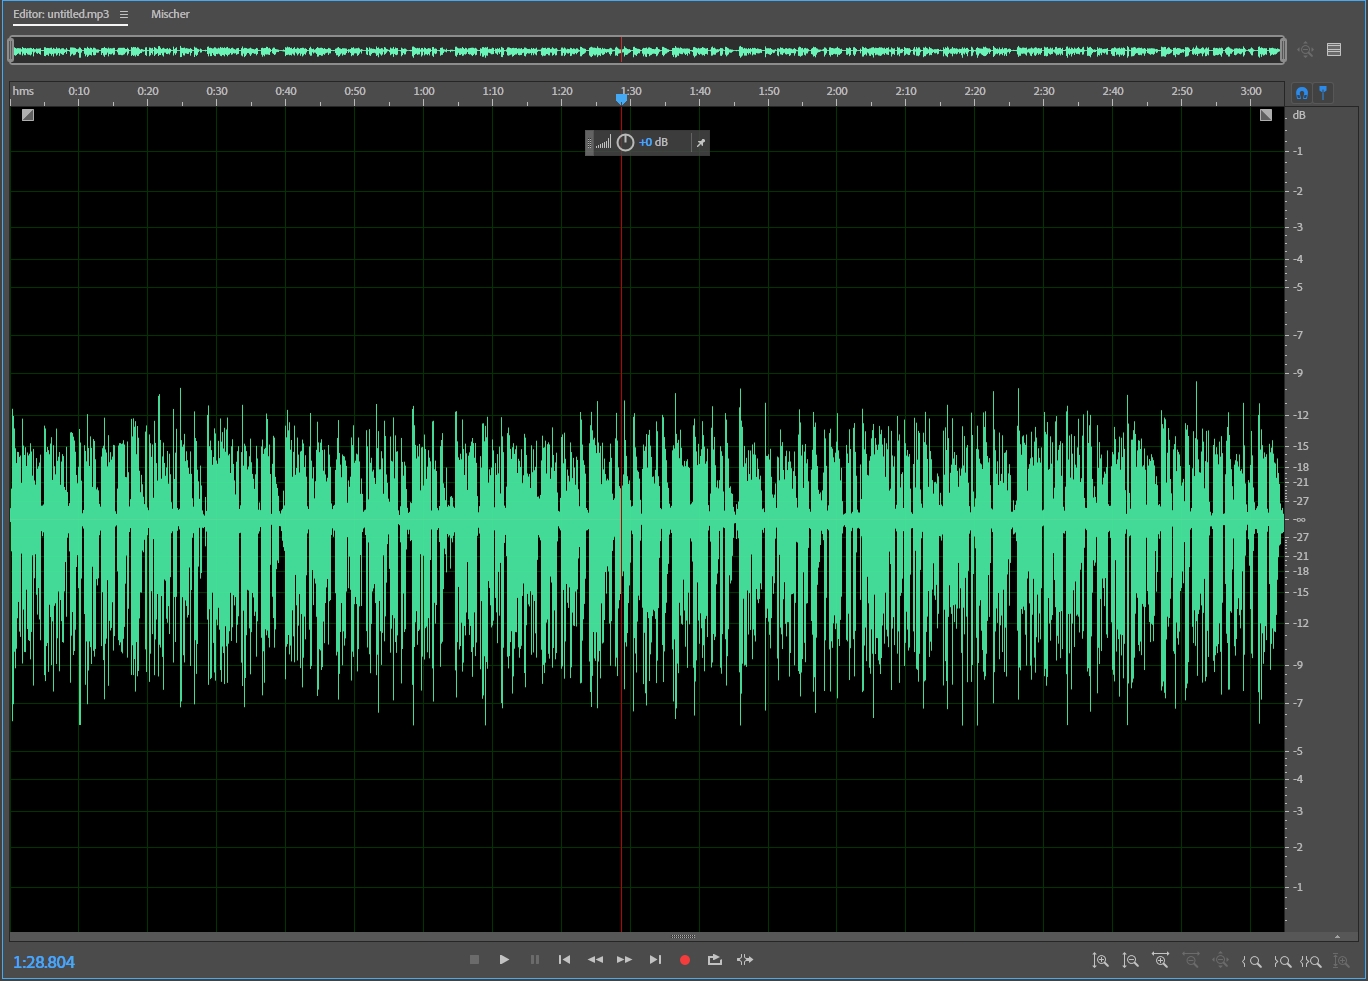This screenshot has height=981, width=1368.
Task: Click the 1:28.804 timecode display
Action: (44, 962)
